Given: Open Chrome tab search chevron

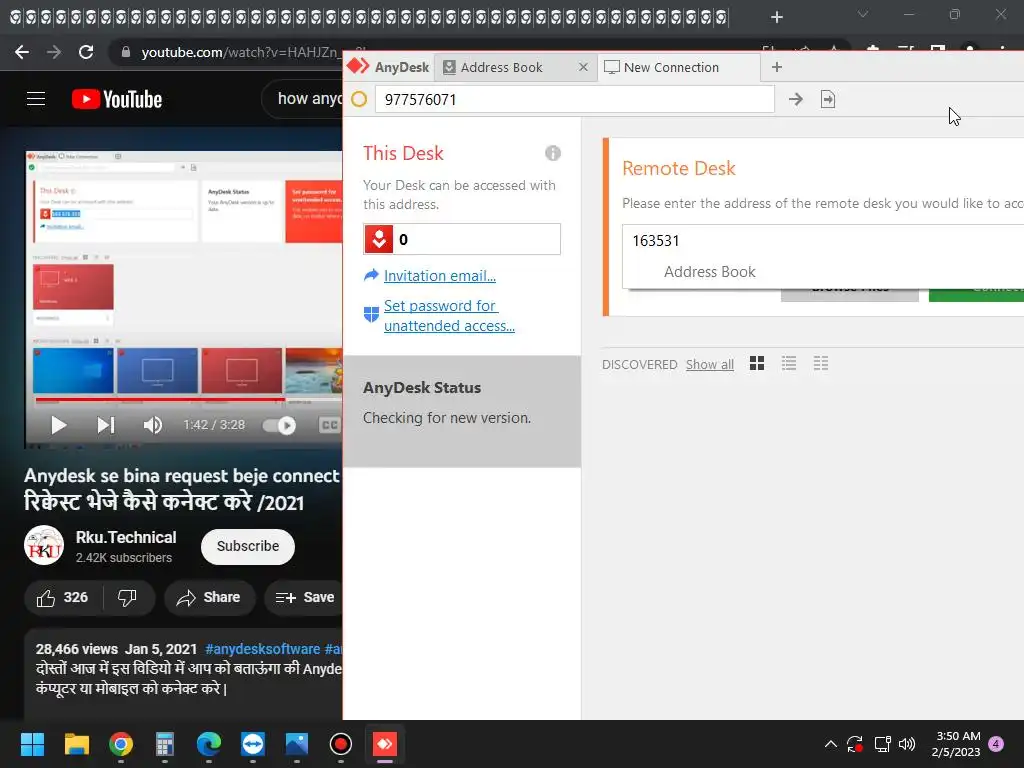Looking at the screenshot, I should coord(863,14).
